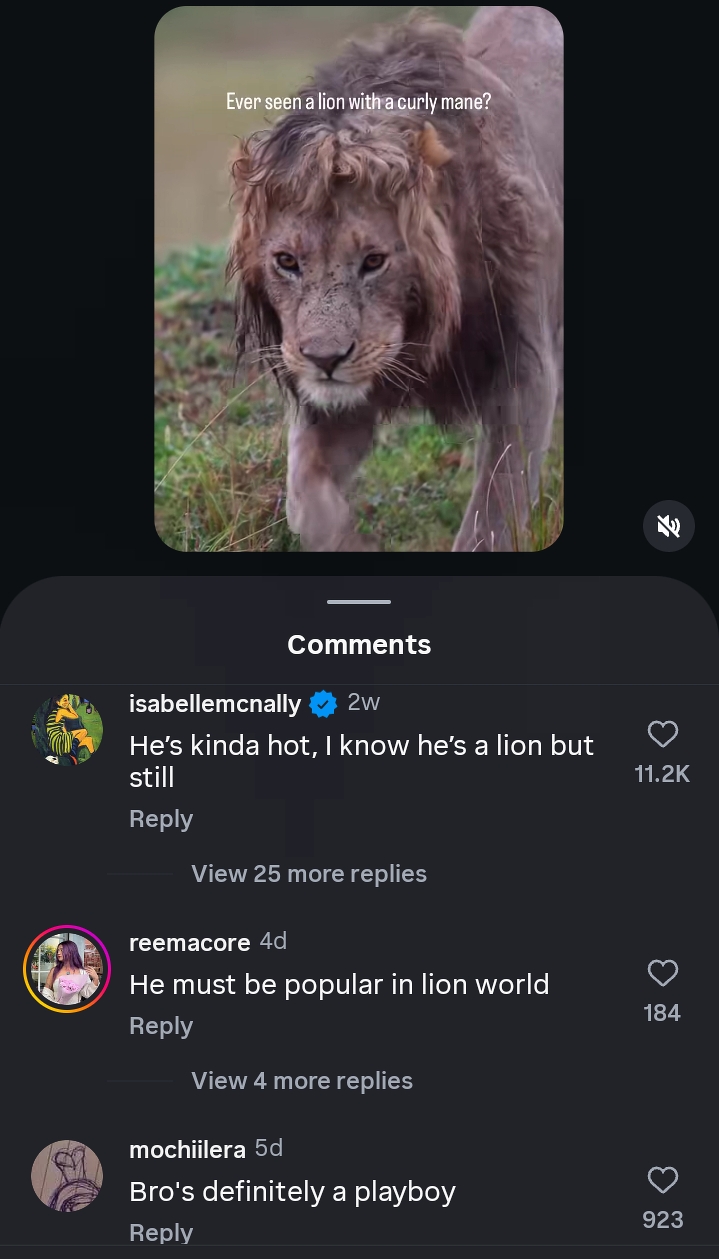Tap the 11.2K like count
The image size is (719, 1259).
pos(662,774)
